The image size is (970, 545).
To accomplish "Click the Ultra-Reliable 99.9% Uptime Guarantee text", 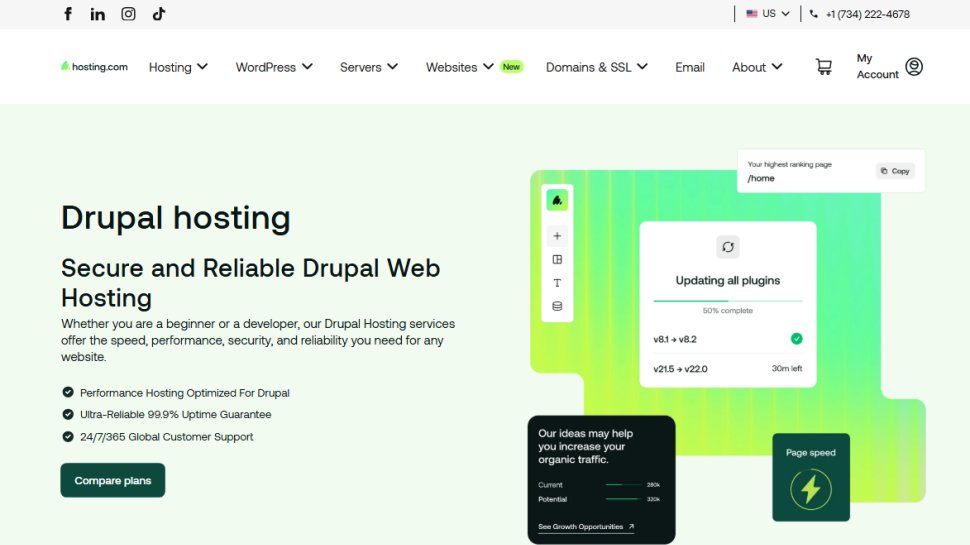I will [175, 414].
